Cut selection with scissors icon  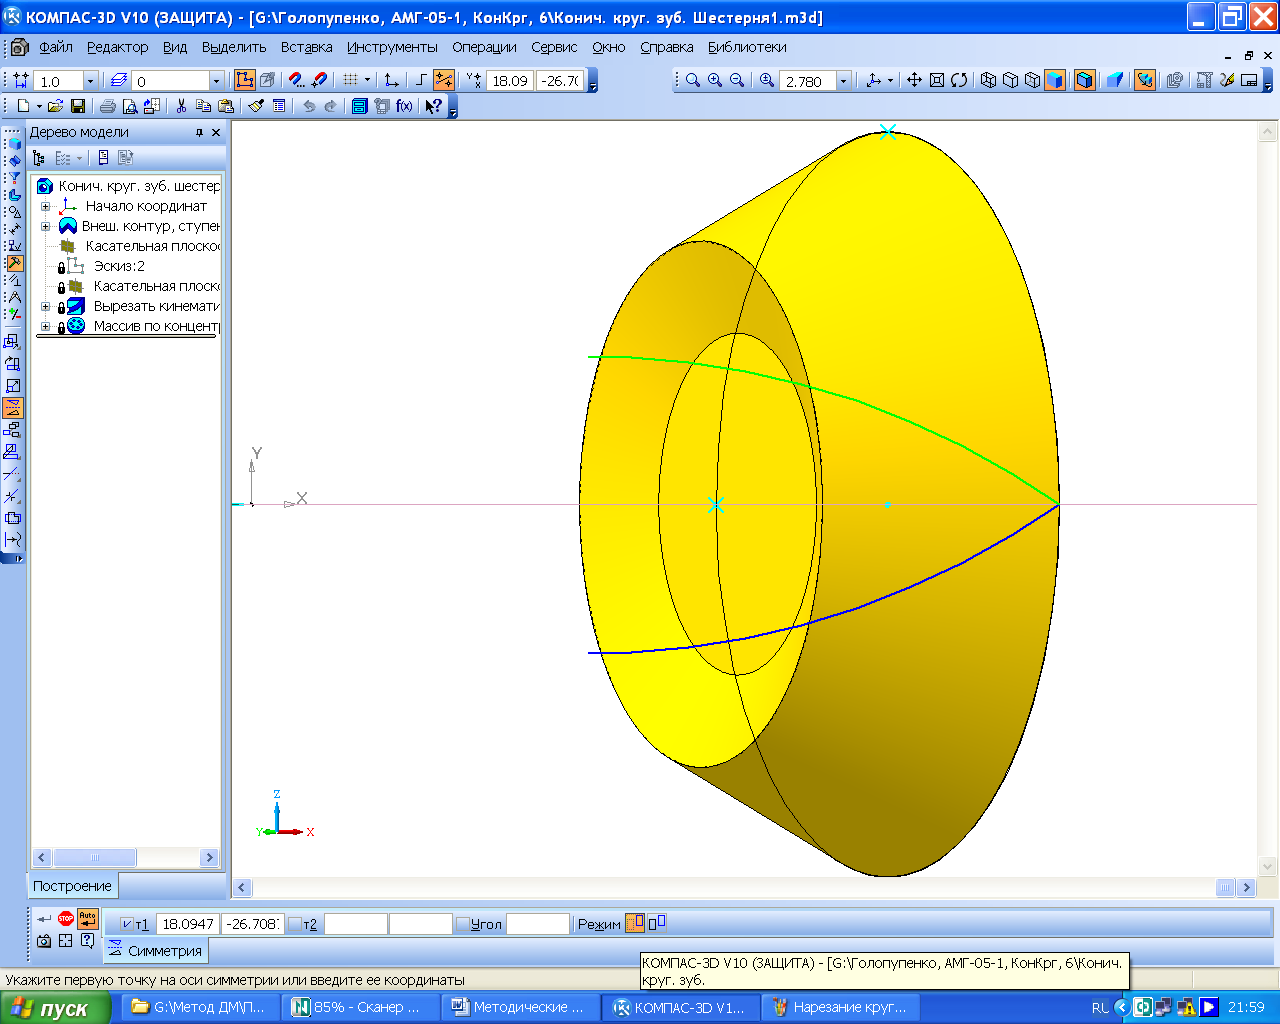[x=181, y=106]
